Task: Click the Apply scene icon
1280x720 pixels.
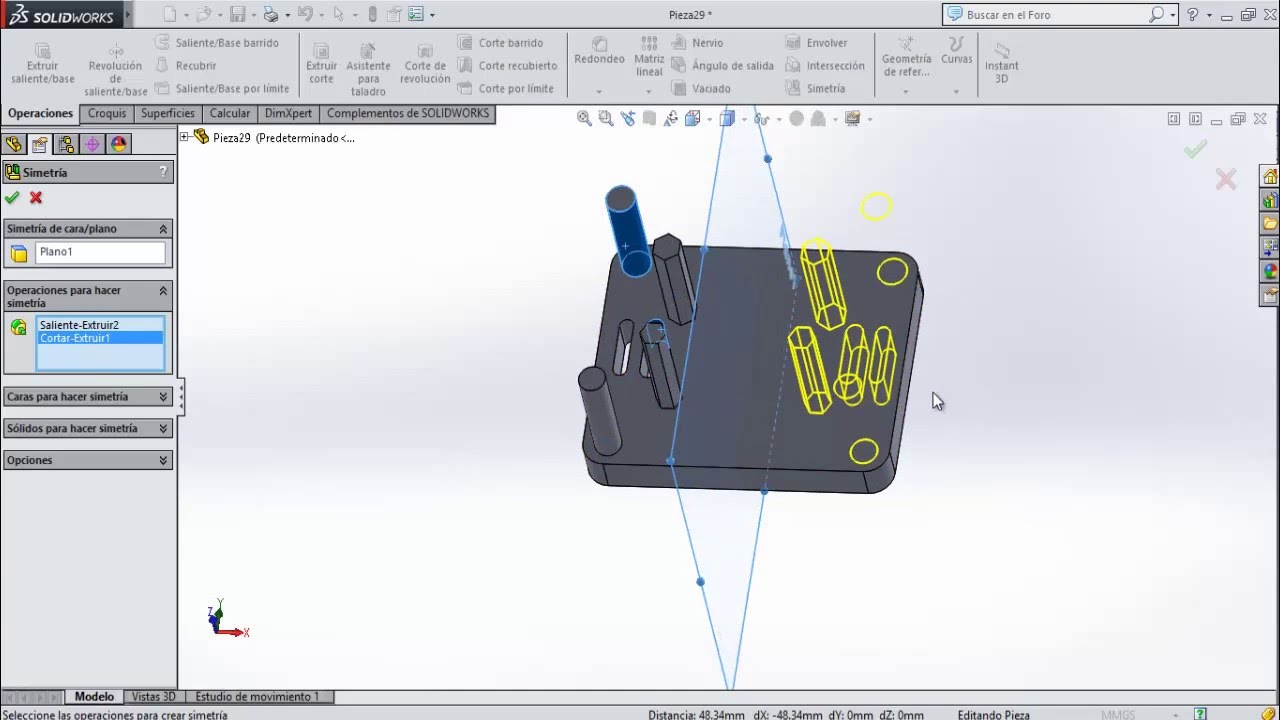Action: point(818,118)
